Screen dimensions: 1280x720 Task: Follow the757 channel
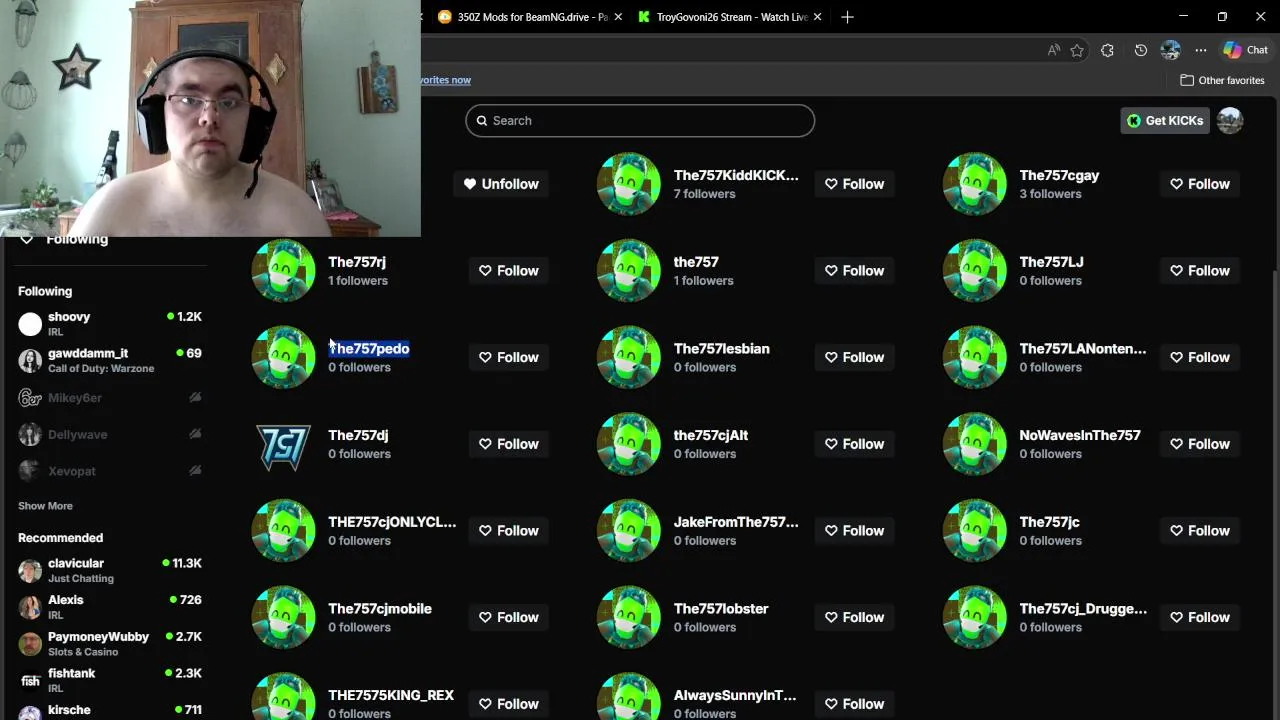pyautogui.click(x=855, y=271)
